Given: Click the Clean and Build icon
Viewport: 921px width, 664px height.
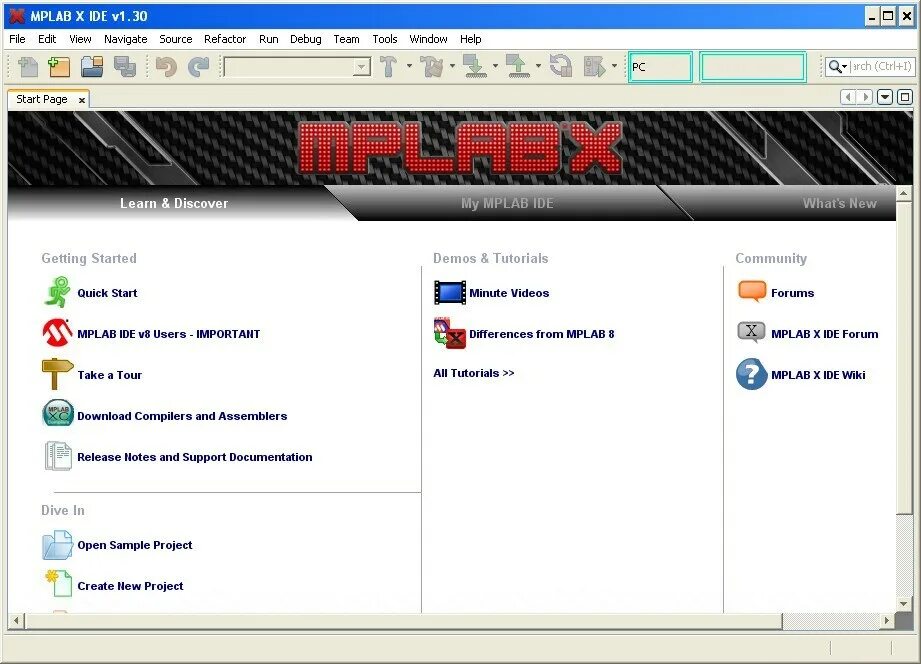Looking at the screenshot, I should 432,66.
